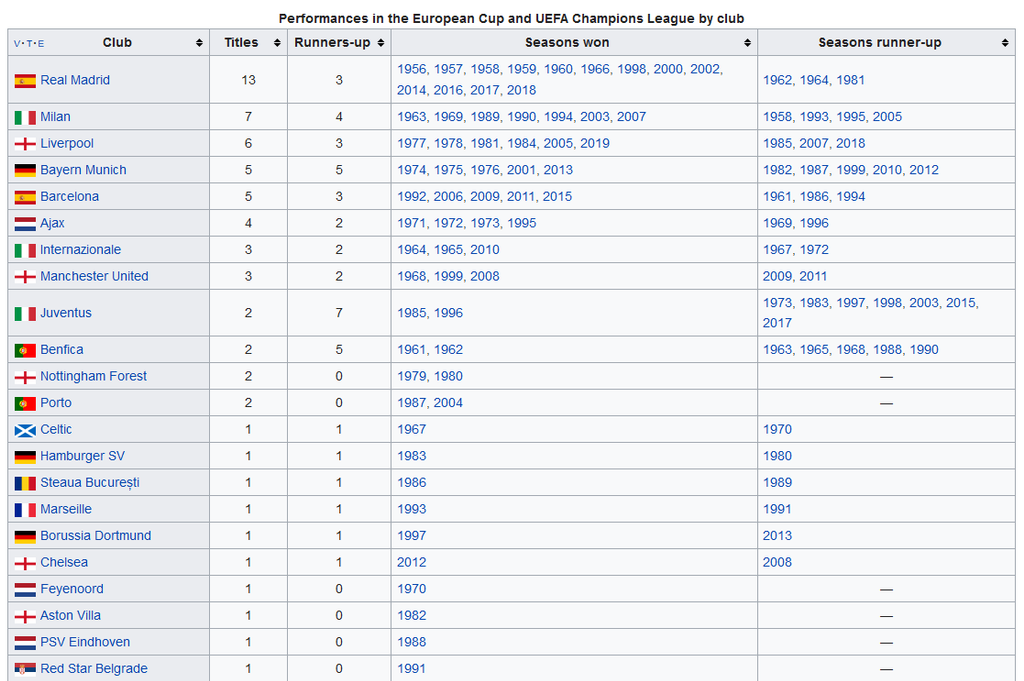Open the Benfica club link
Screen dimensions: 1024x681
62,349
